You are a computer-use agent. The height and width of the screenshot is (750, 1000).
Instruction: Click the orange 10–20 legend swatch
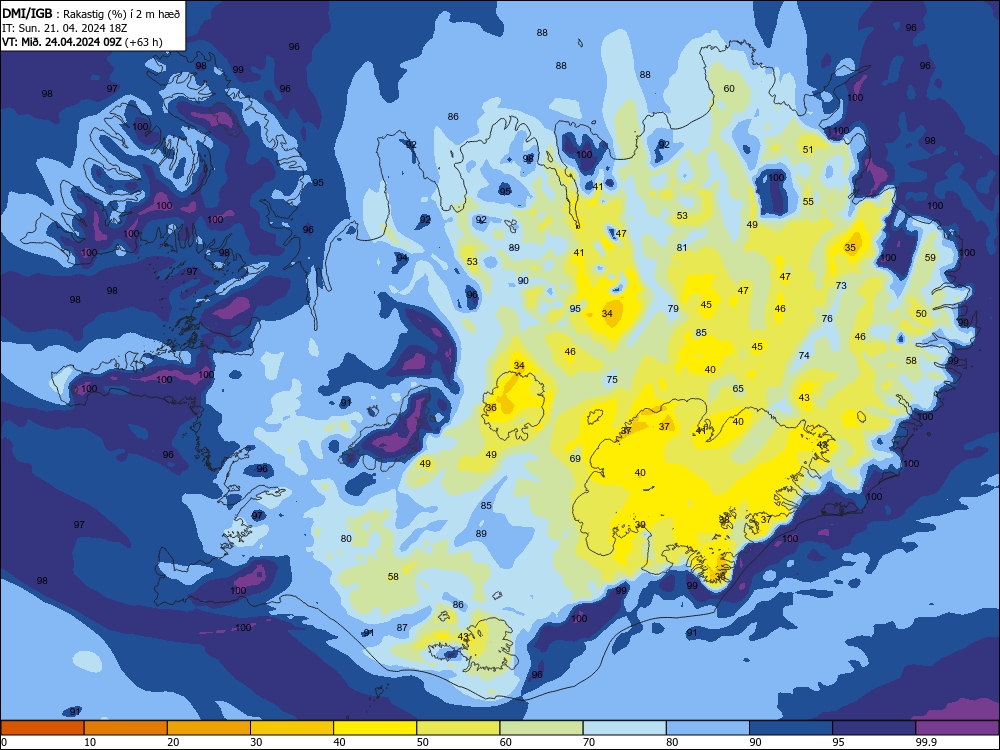pos(126,728)
